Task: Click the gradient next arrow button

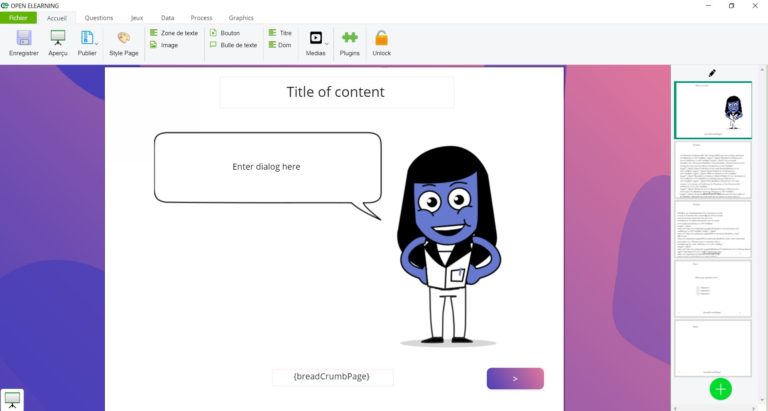Action: coord(515,379)
